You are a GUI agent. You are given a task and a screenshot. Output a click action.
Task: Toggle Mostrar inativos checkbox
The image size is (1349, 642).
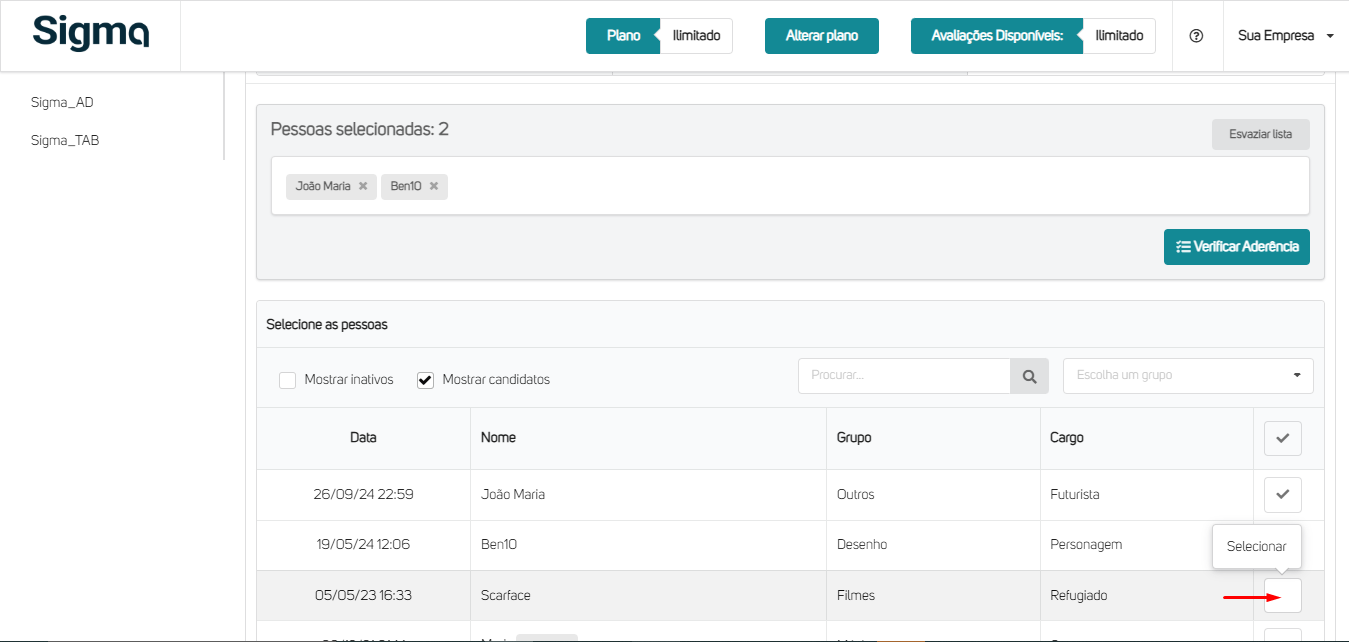click(288, 380)
